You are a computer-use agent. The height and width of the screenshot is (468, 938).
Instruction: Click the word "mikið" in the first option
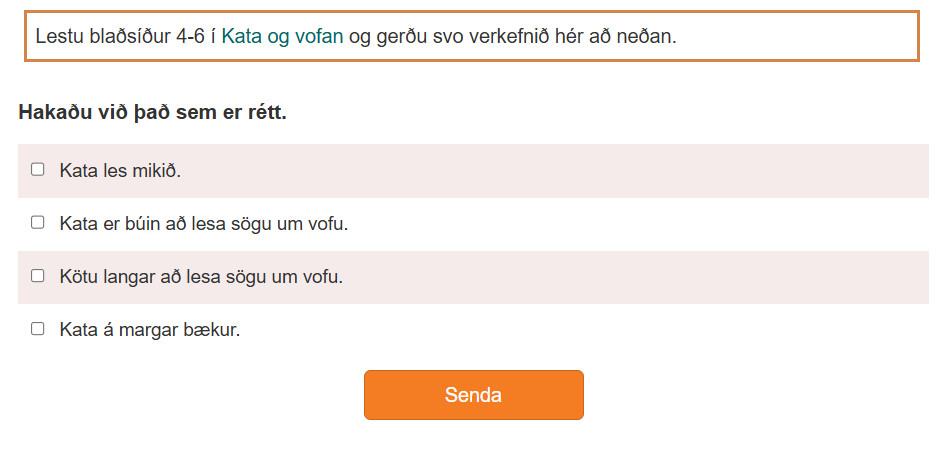(158, 171)
